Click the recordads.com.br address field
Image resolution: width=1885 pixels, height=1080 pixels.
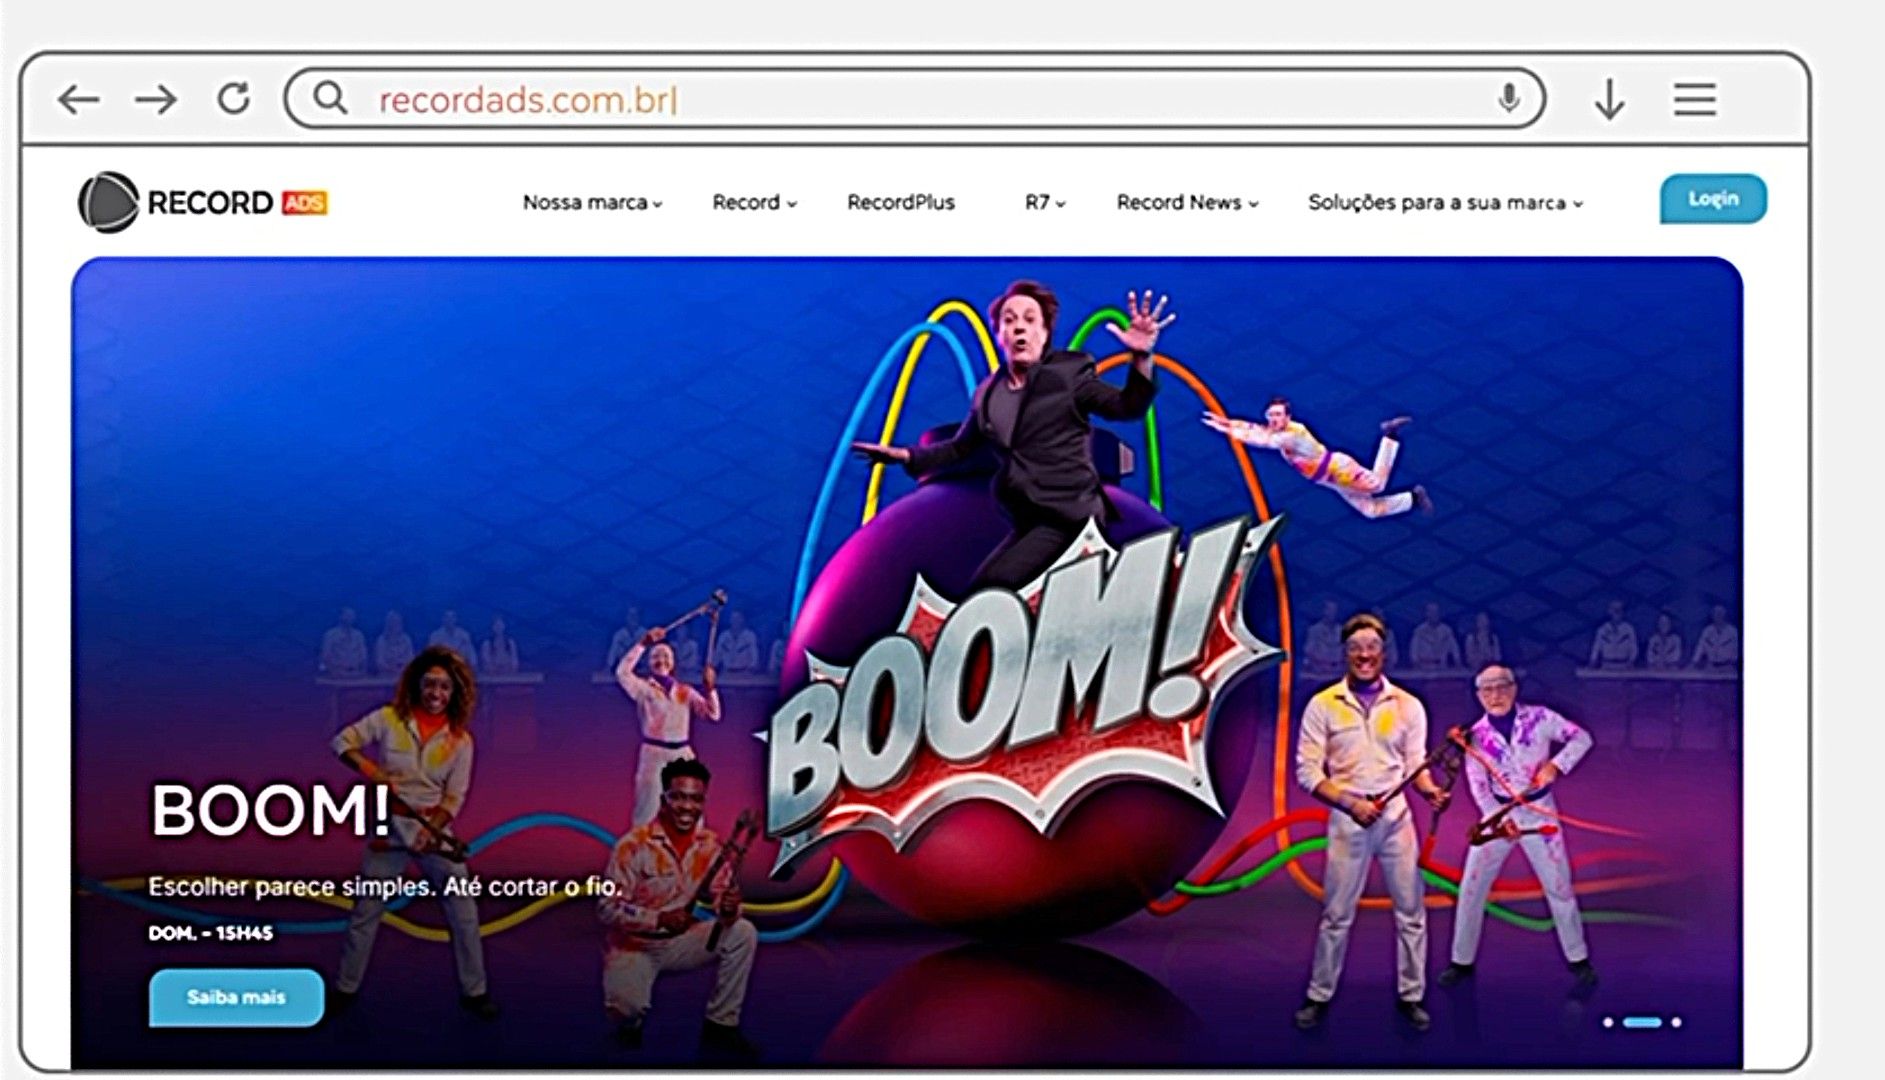click(915, 99)
